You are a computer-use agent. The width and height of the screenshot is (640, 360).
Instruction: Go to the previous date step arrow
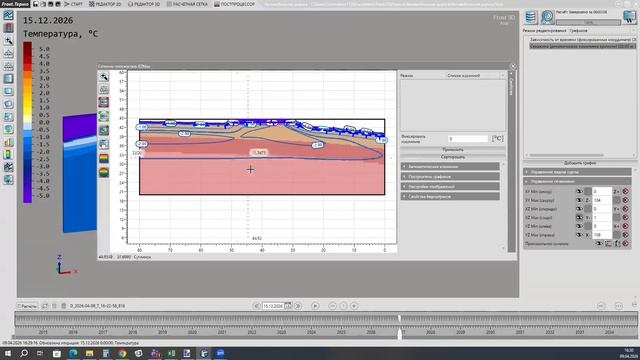click(256, 306)
